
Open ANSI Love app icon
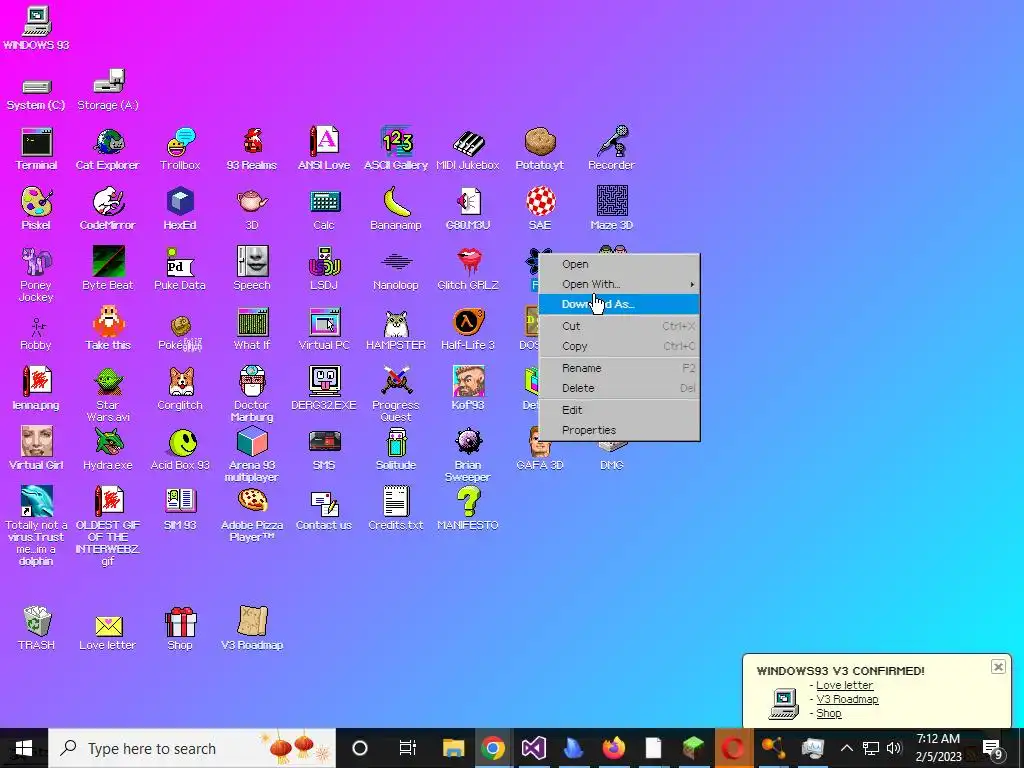click(x=324, y=149)
